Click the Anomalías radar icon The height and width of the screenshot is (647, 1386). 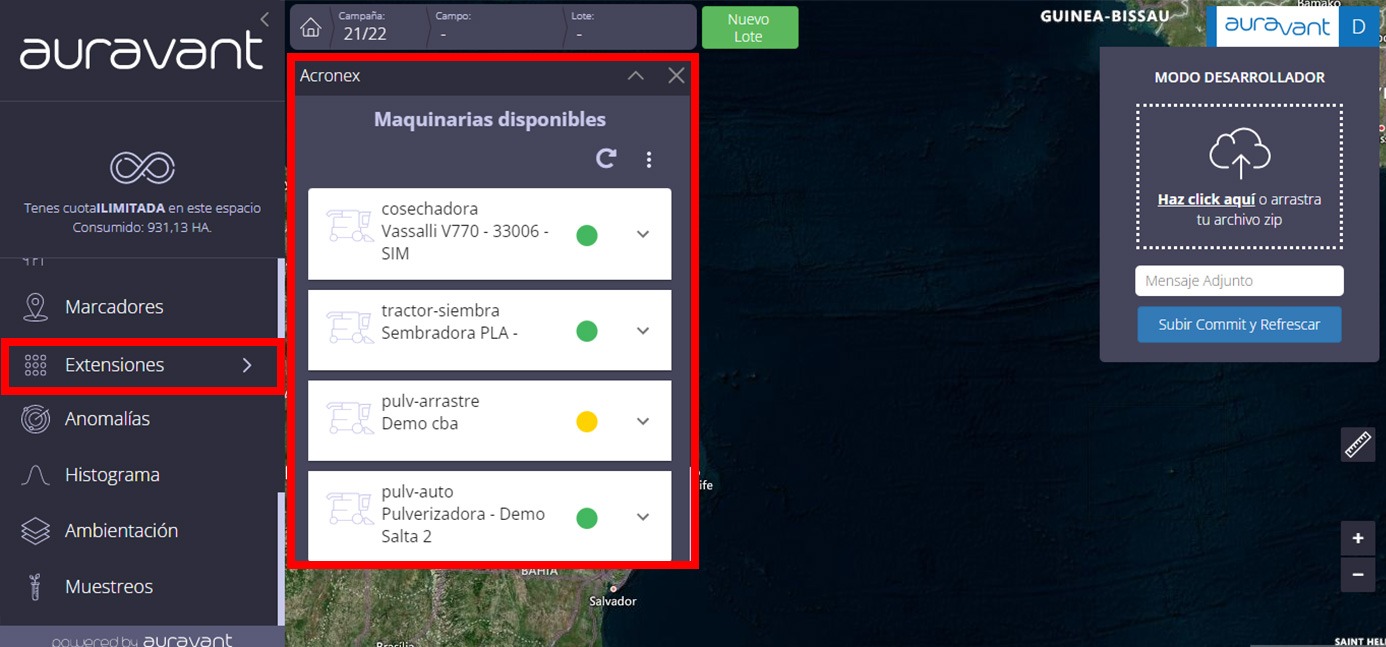click(x=36, y=419)
